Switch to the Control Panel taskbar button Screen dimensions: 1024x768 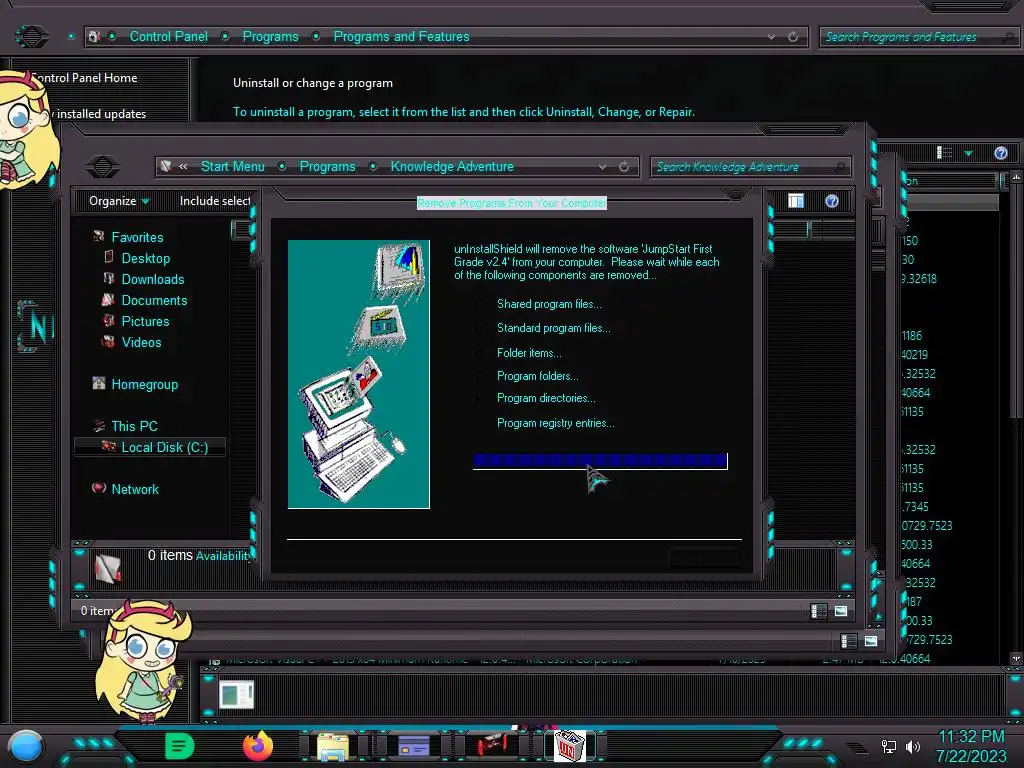click(x=413, y=746)
